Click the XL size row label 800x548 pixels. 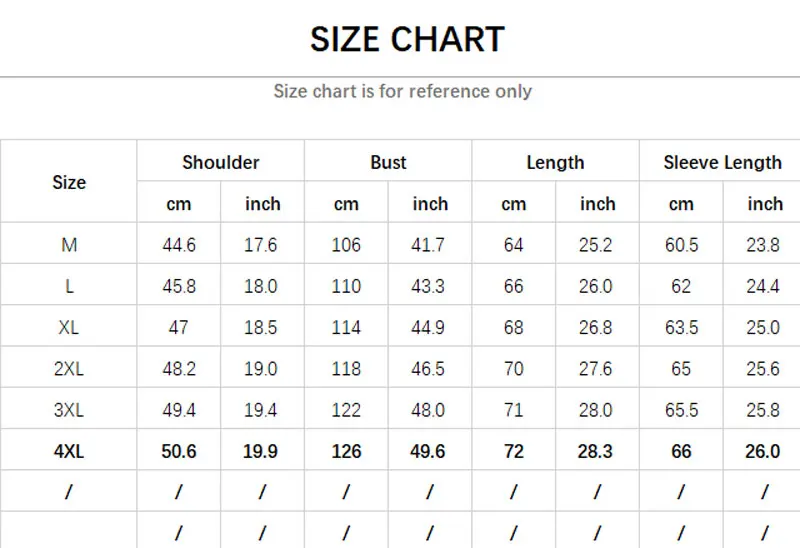[x=69, y=327]
